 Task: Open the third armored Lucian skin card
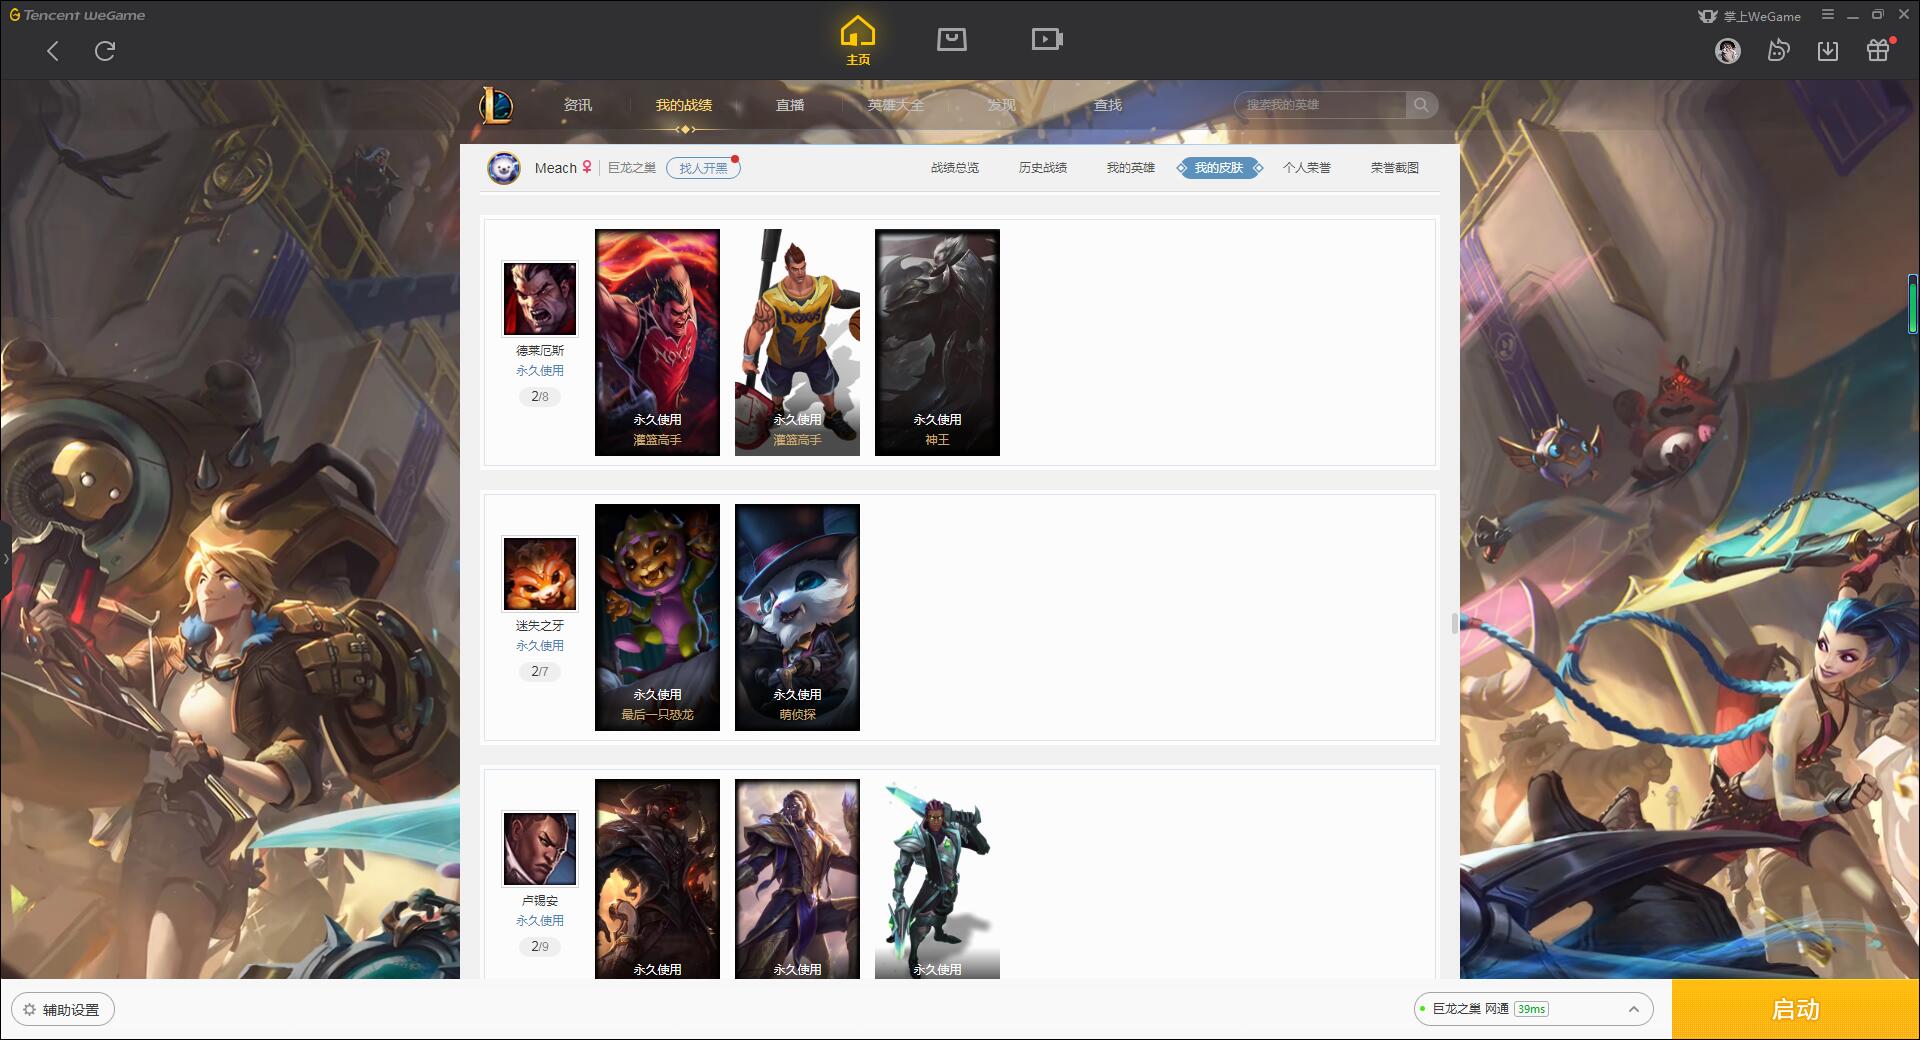937,878
